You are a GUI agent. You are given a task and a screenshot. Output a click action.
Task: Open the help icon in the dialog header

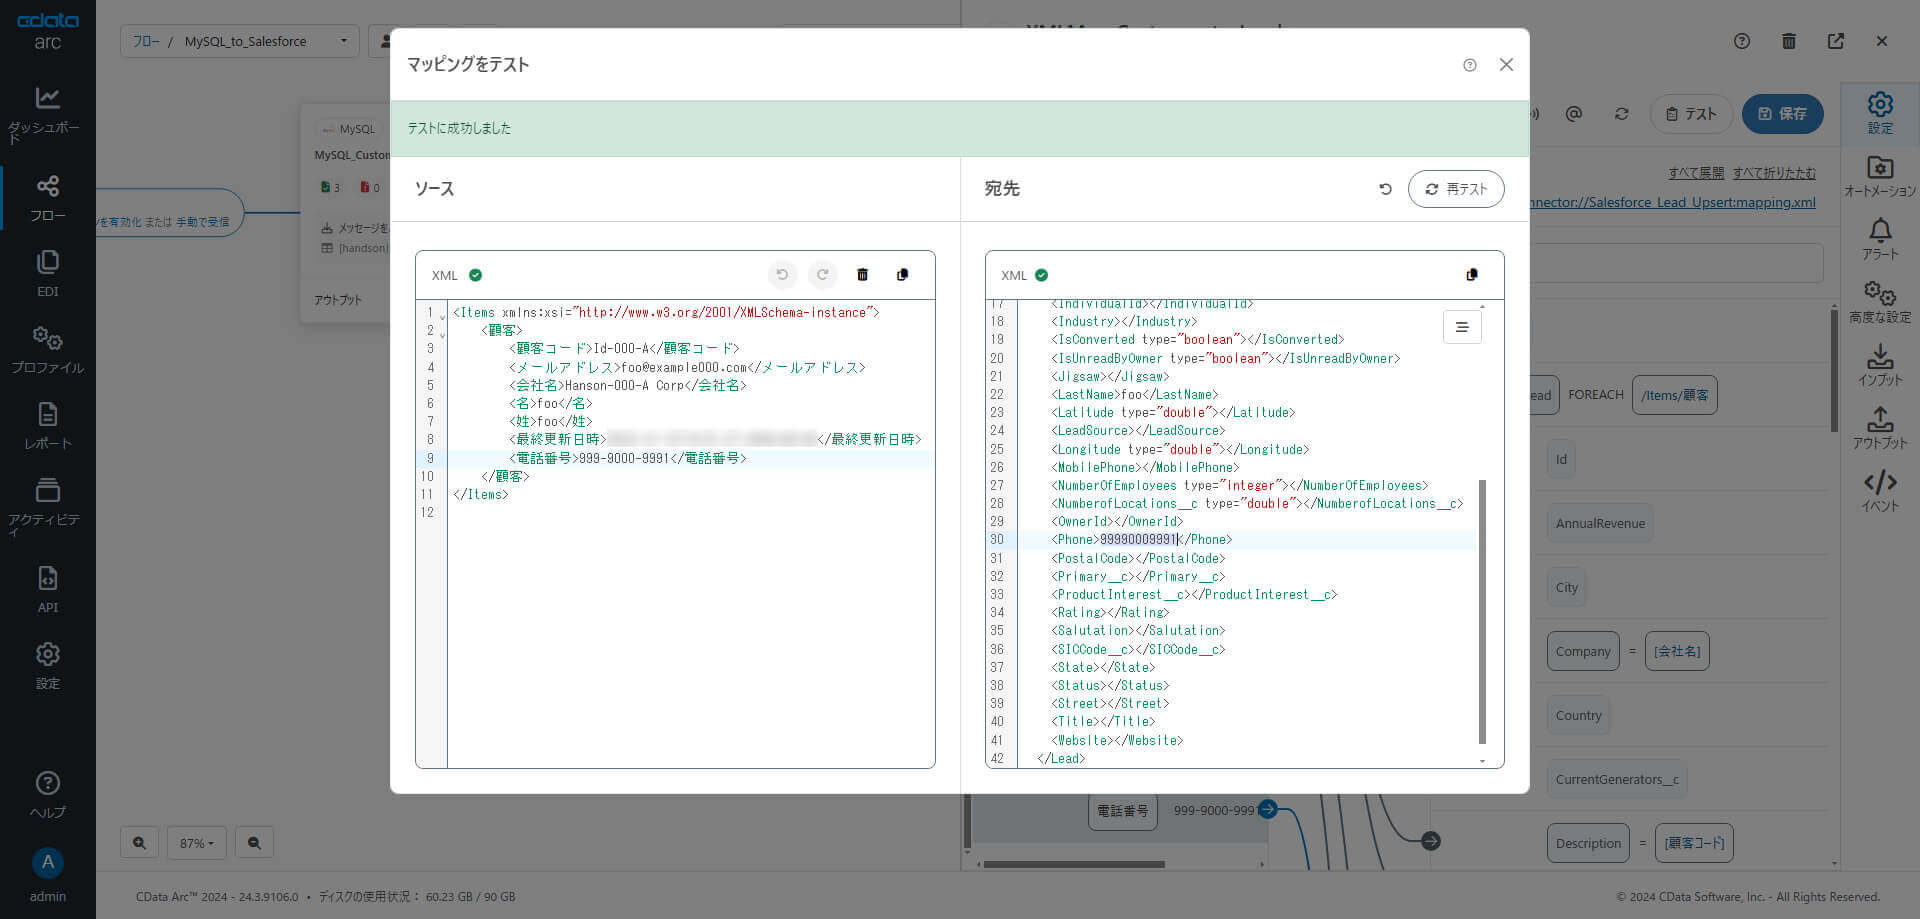(x=1469, y=65)
